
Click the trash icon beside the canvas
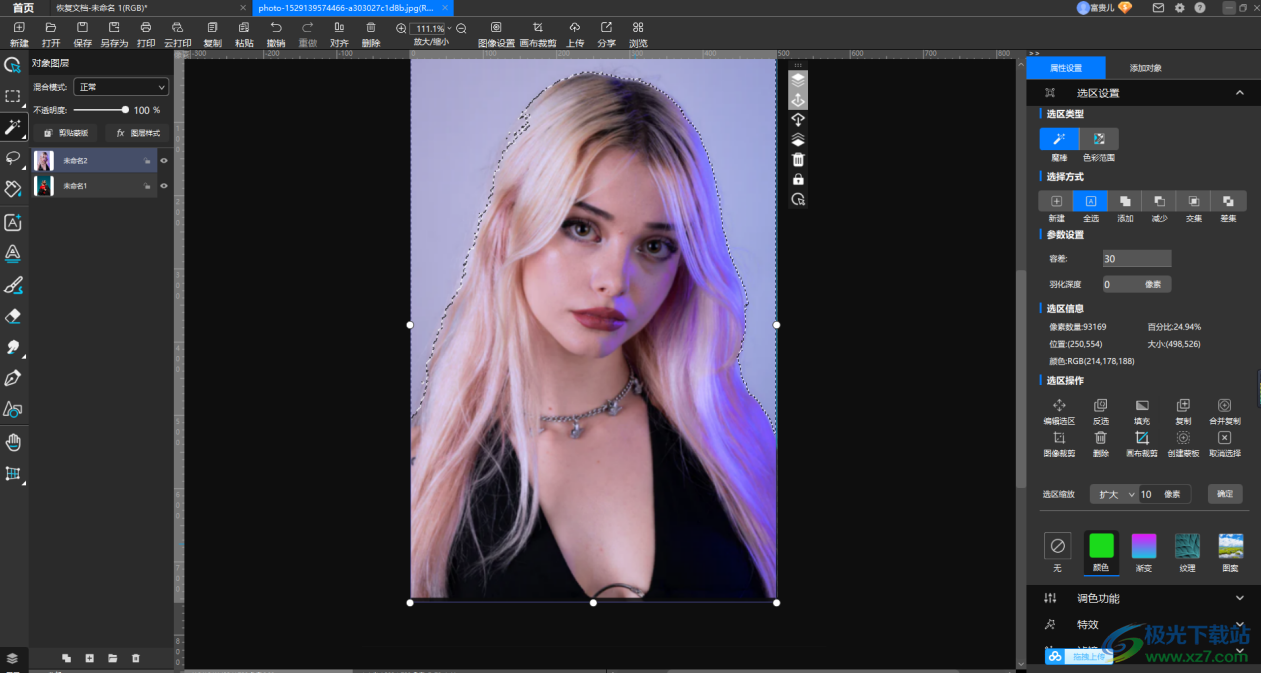[798, 160]
